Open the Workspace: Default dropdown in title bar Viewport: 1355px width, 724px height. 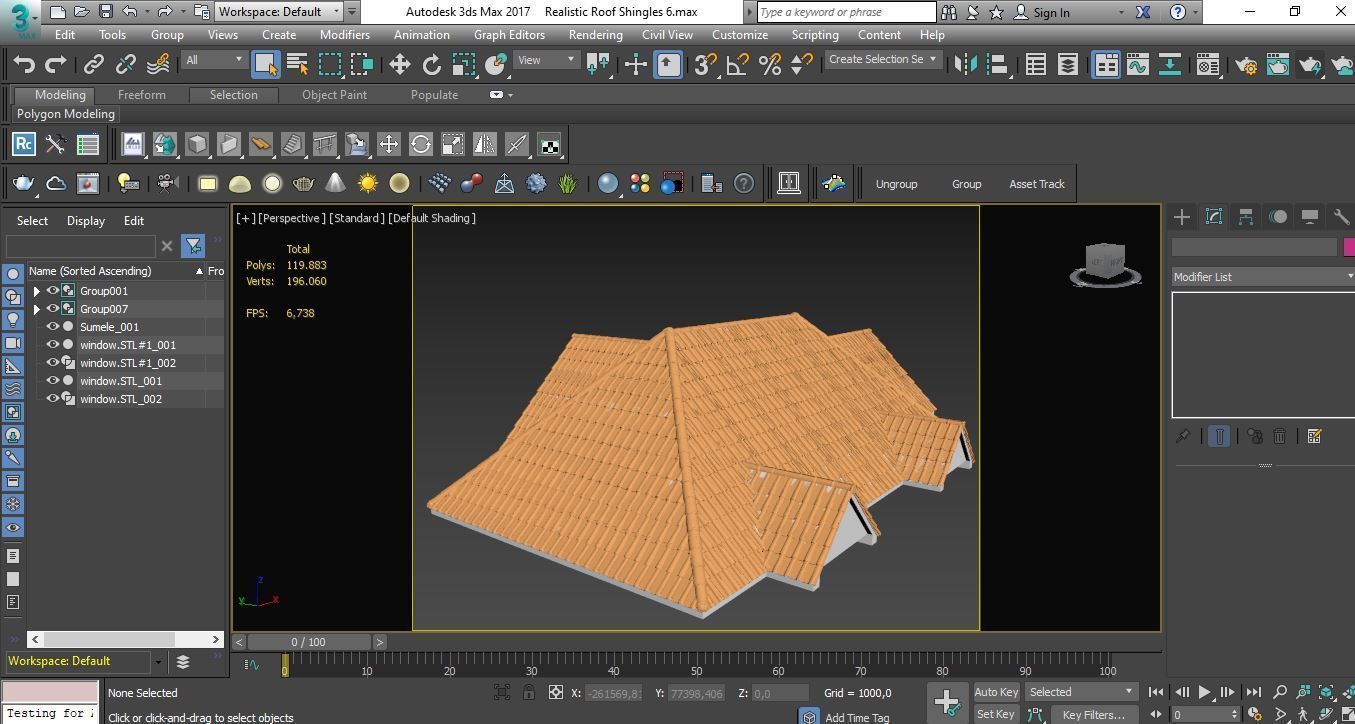pos(278,12)
